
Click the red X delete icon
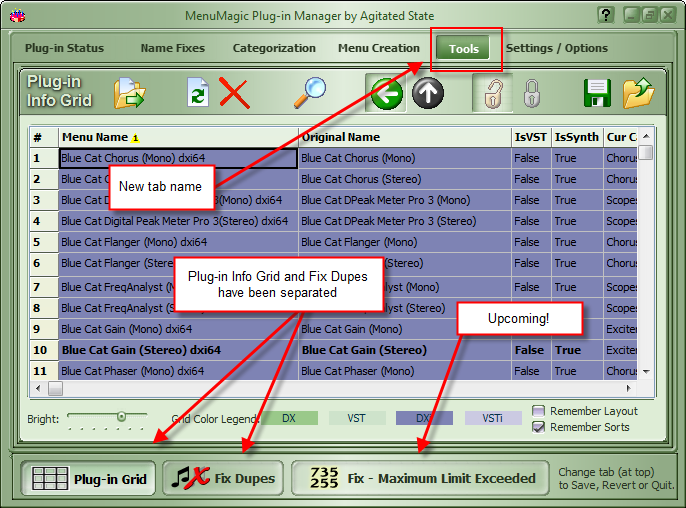[234, 93]
